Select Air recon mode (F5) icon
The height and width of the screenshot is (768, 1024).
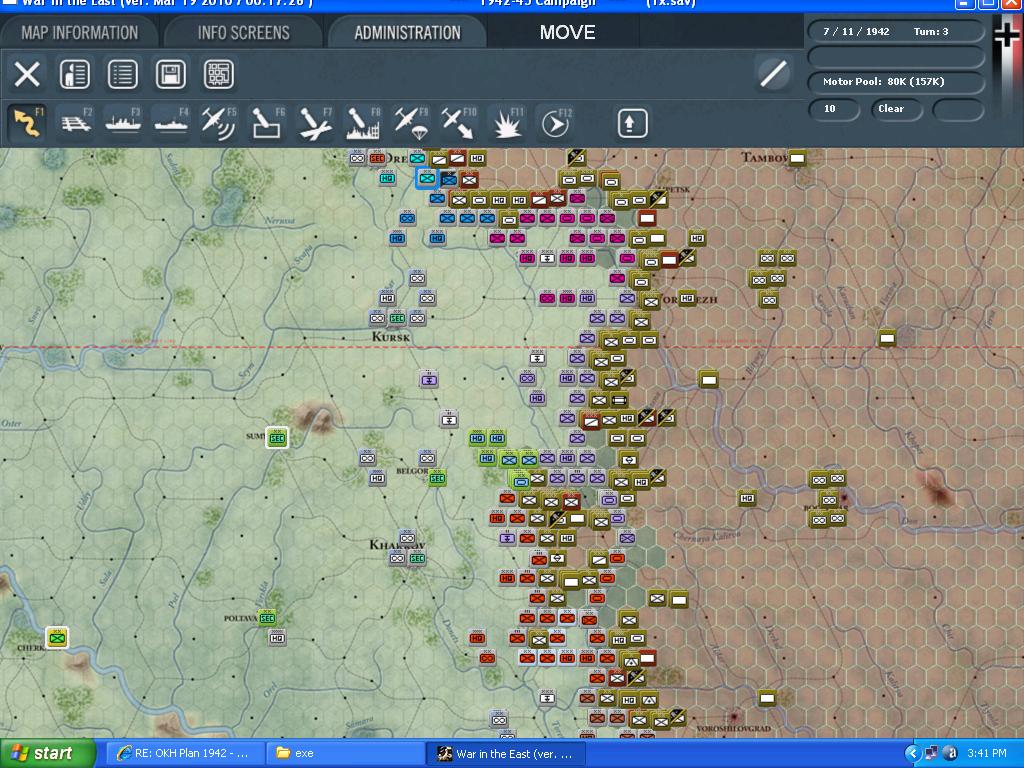(219, 122)
